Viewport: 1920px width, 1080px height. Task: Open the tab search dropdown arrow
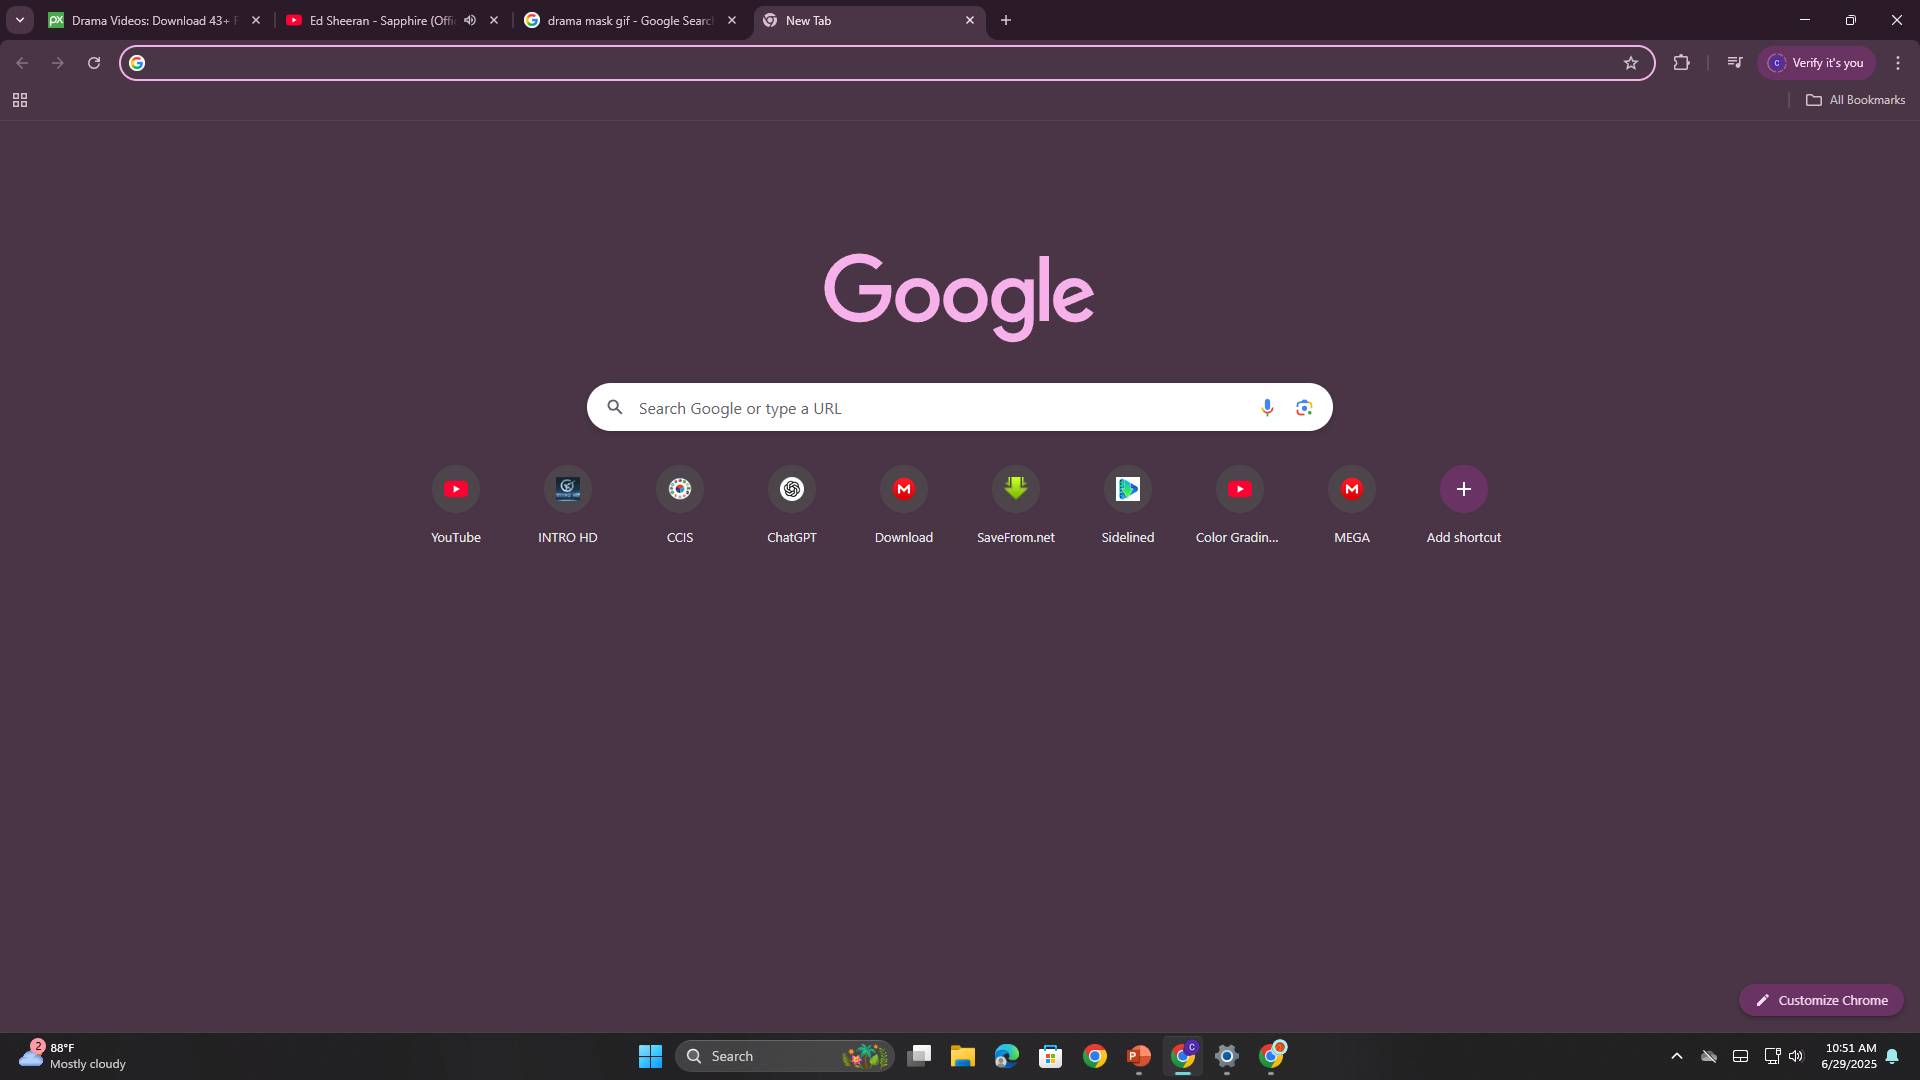[x=20, y=20]
